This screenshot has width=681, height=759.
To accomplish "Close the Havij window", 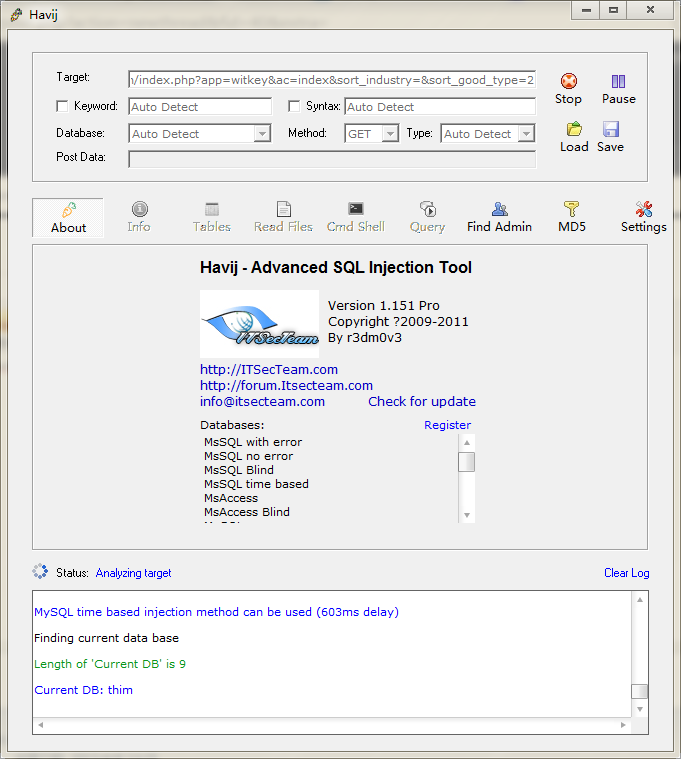I will click(x=650, y=10).
